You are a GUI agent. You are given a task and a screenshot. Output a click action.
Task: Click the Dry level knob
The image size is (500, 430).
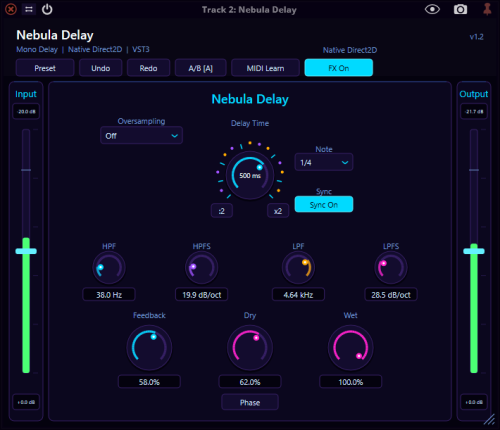(250, 348)
